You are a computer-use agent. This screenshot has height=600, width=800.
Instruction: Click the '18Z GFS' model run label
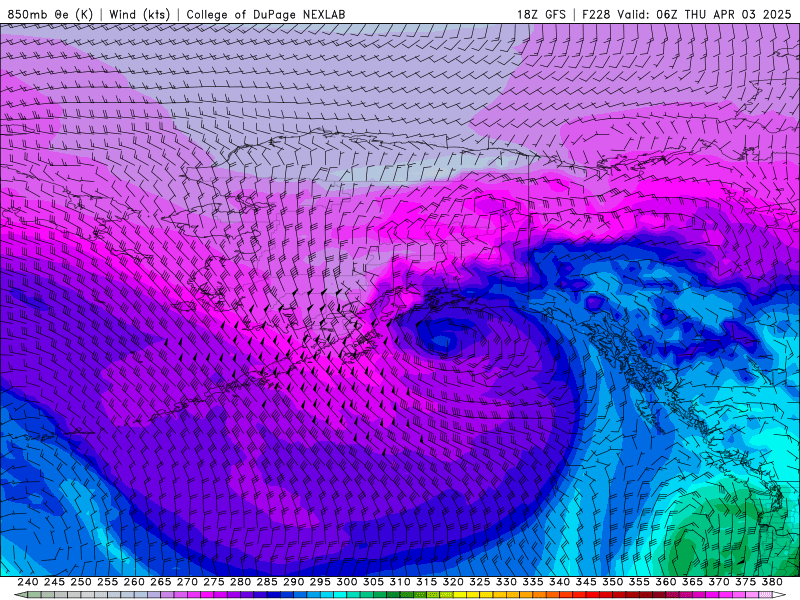(541, 14)
